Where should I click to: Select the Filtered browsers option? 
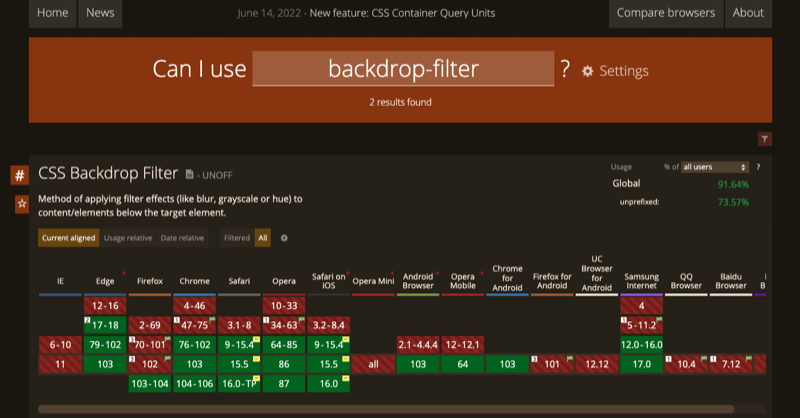[x=237, y=238]
